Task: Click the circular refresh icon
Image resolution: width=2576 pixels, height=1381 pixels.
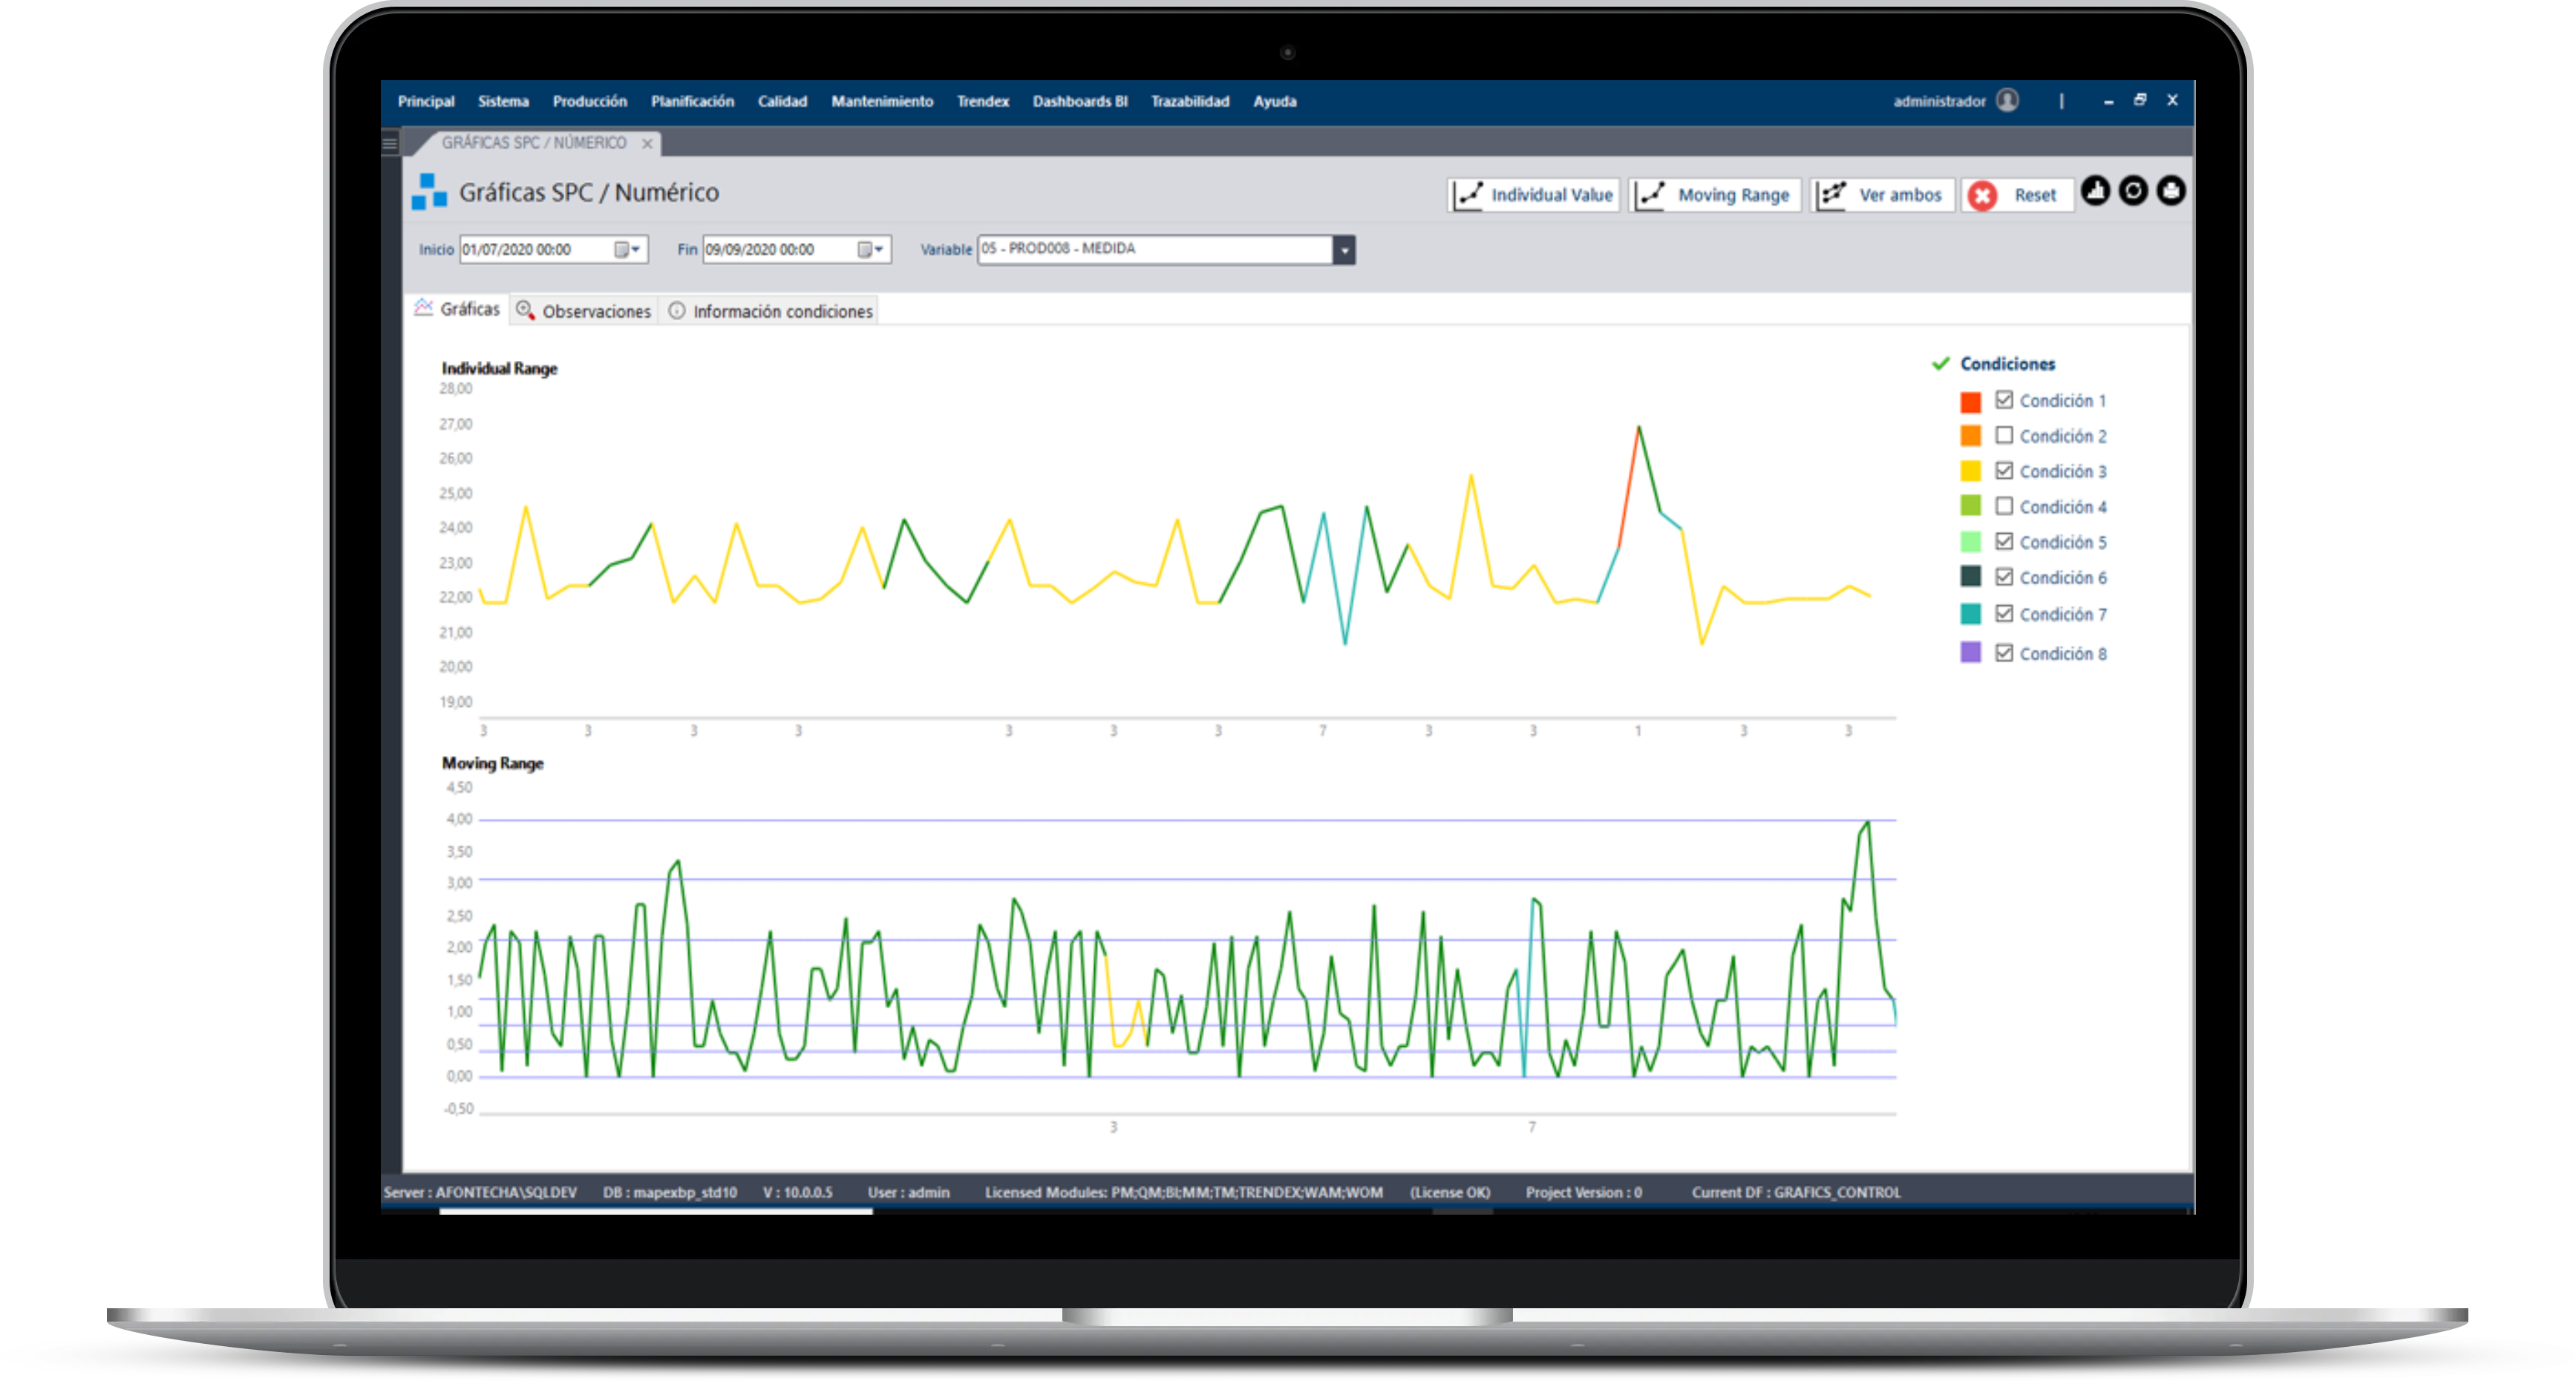Action: (2133, 191)
